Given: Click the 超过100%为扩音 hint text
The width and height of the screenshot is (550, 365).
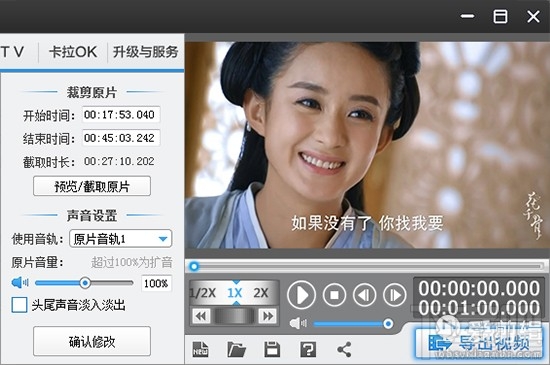Looking at the screenshot, I should [x=132, y=262].
